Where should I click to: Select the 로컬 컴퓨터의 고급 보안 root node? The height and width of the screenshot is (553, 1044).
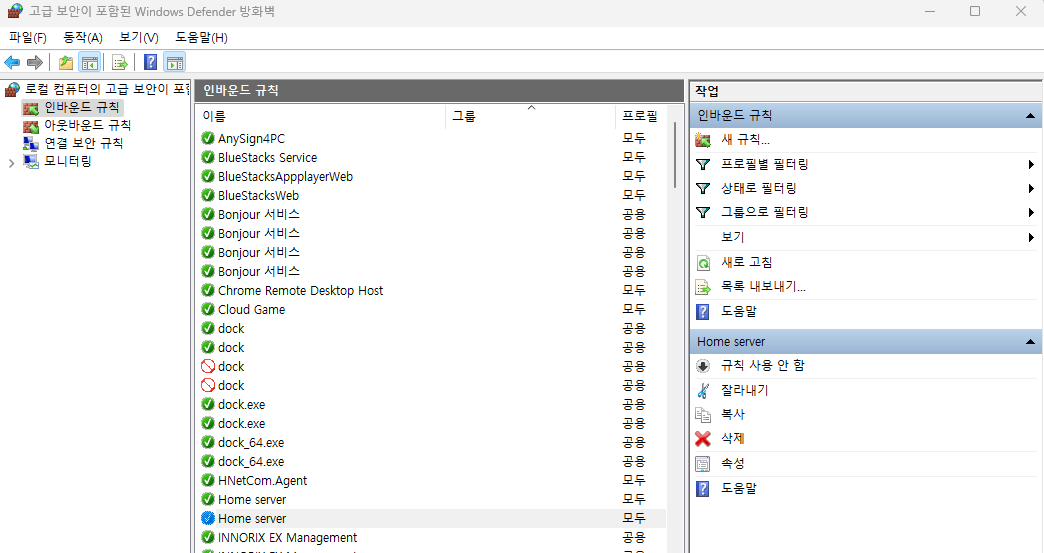click(x=107, y=89)
